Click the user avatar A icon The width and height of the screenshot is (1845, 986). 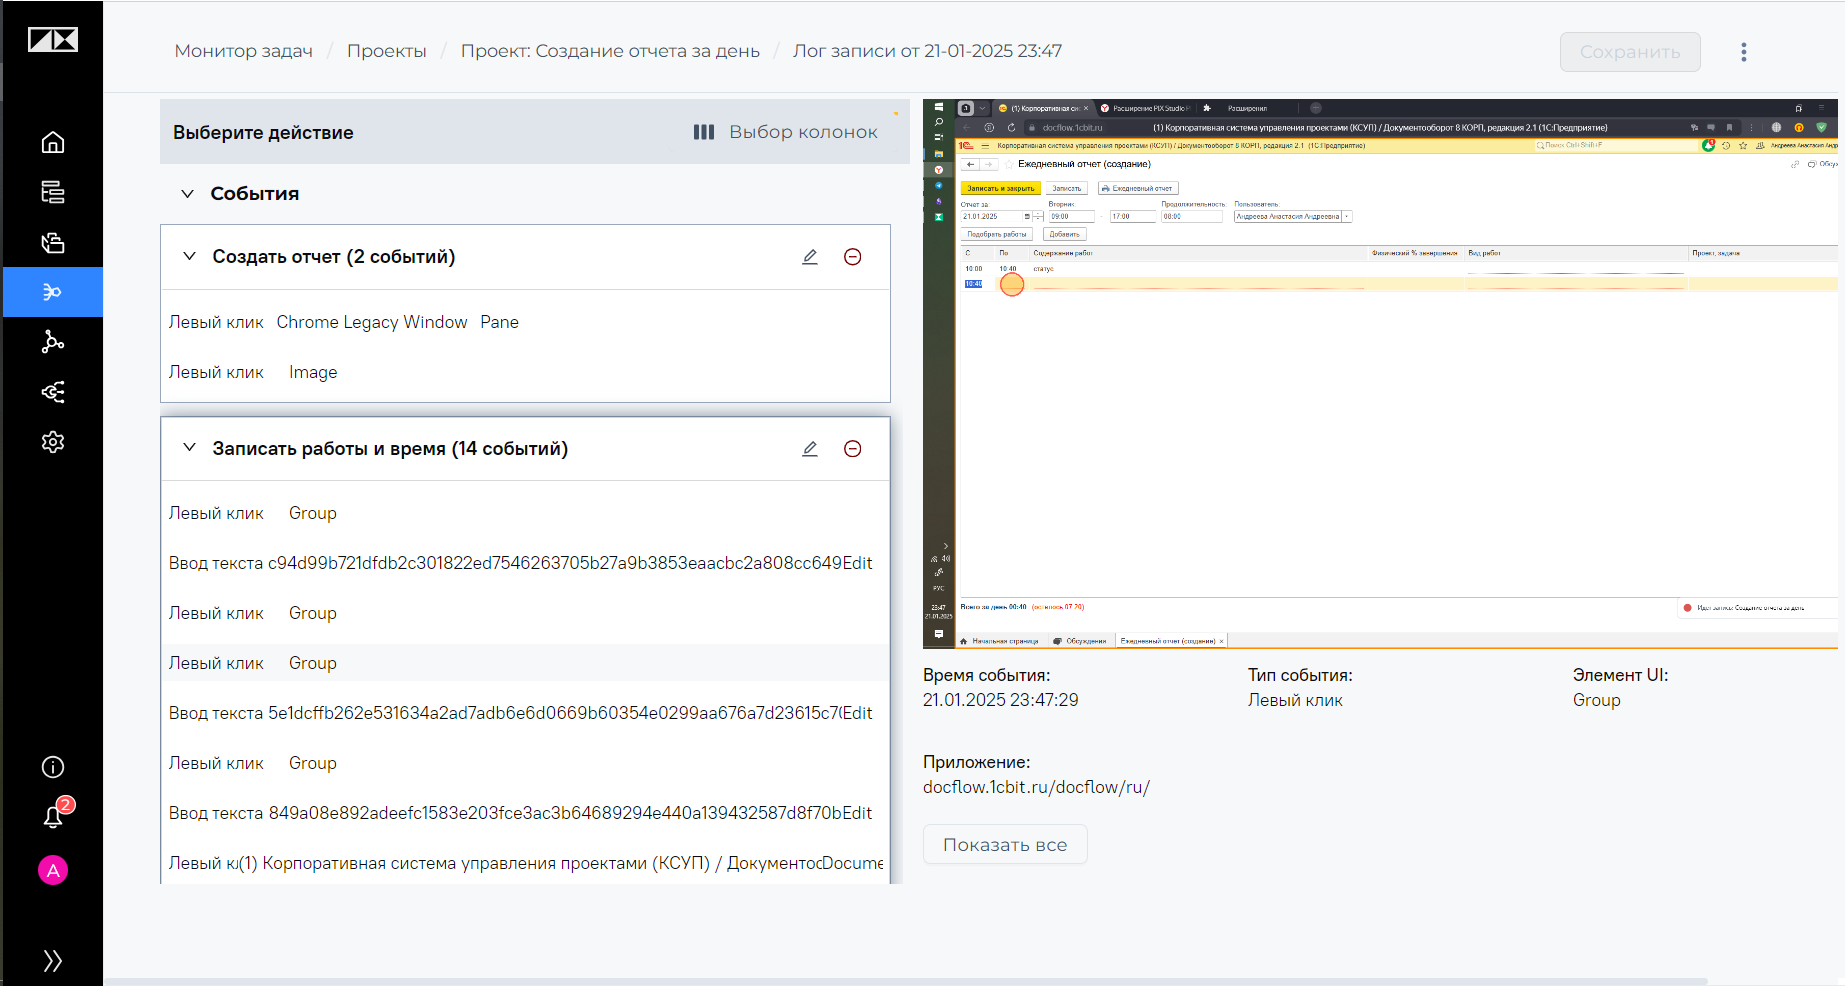[53, 870]
